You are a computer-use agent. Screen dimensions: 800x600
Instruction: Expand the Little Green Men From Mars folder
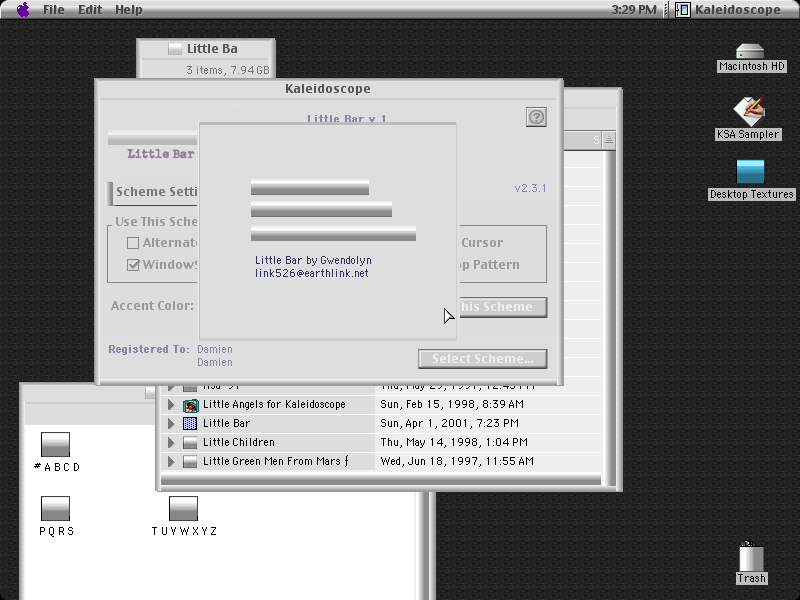[171, 461]
